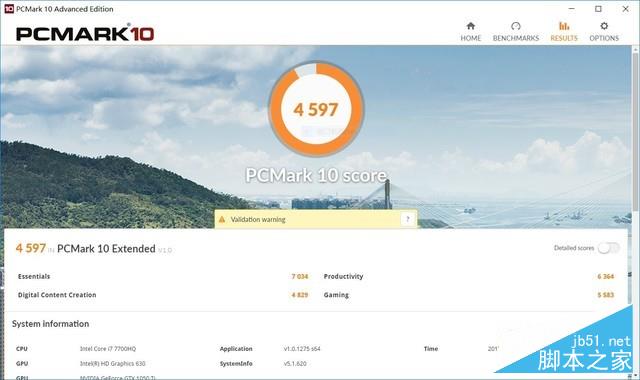Minimize the PCMark 10 window

click(571, 9)
